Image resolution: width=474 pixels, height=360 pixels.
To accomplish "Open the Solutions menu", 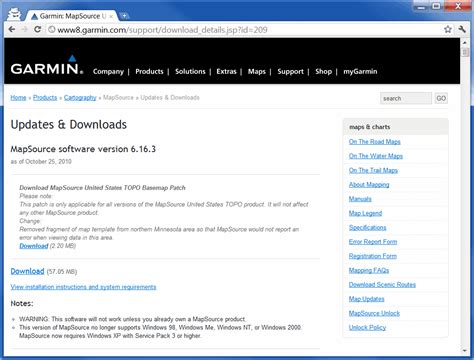I will coord(190,71).
